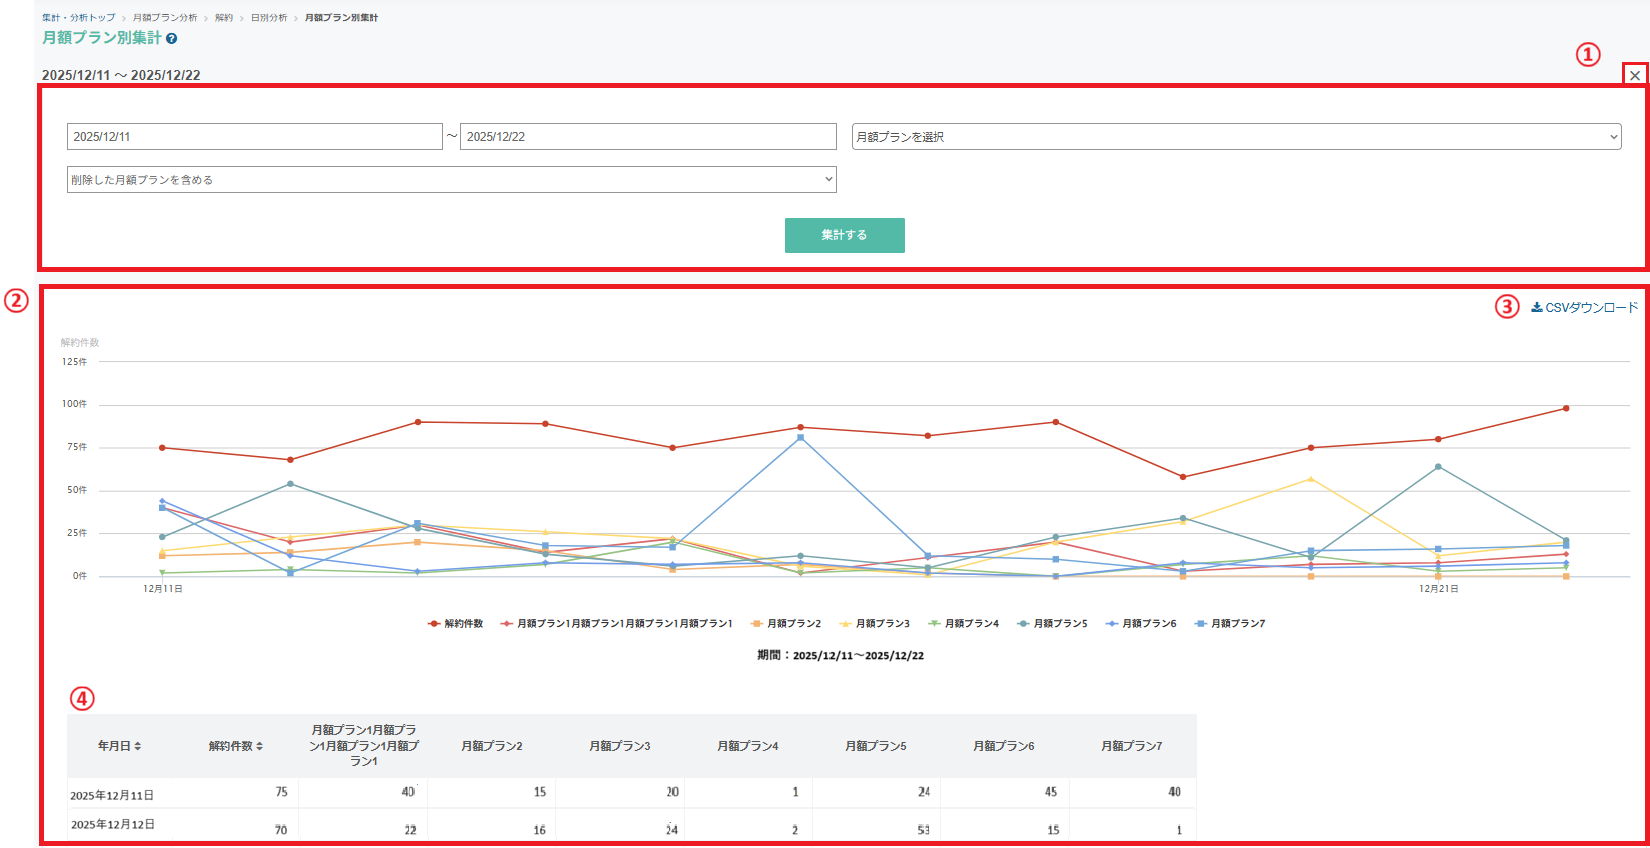Click the CSVダウンロード download link
1650x848 pixels.
click(1585, 307)
